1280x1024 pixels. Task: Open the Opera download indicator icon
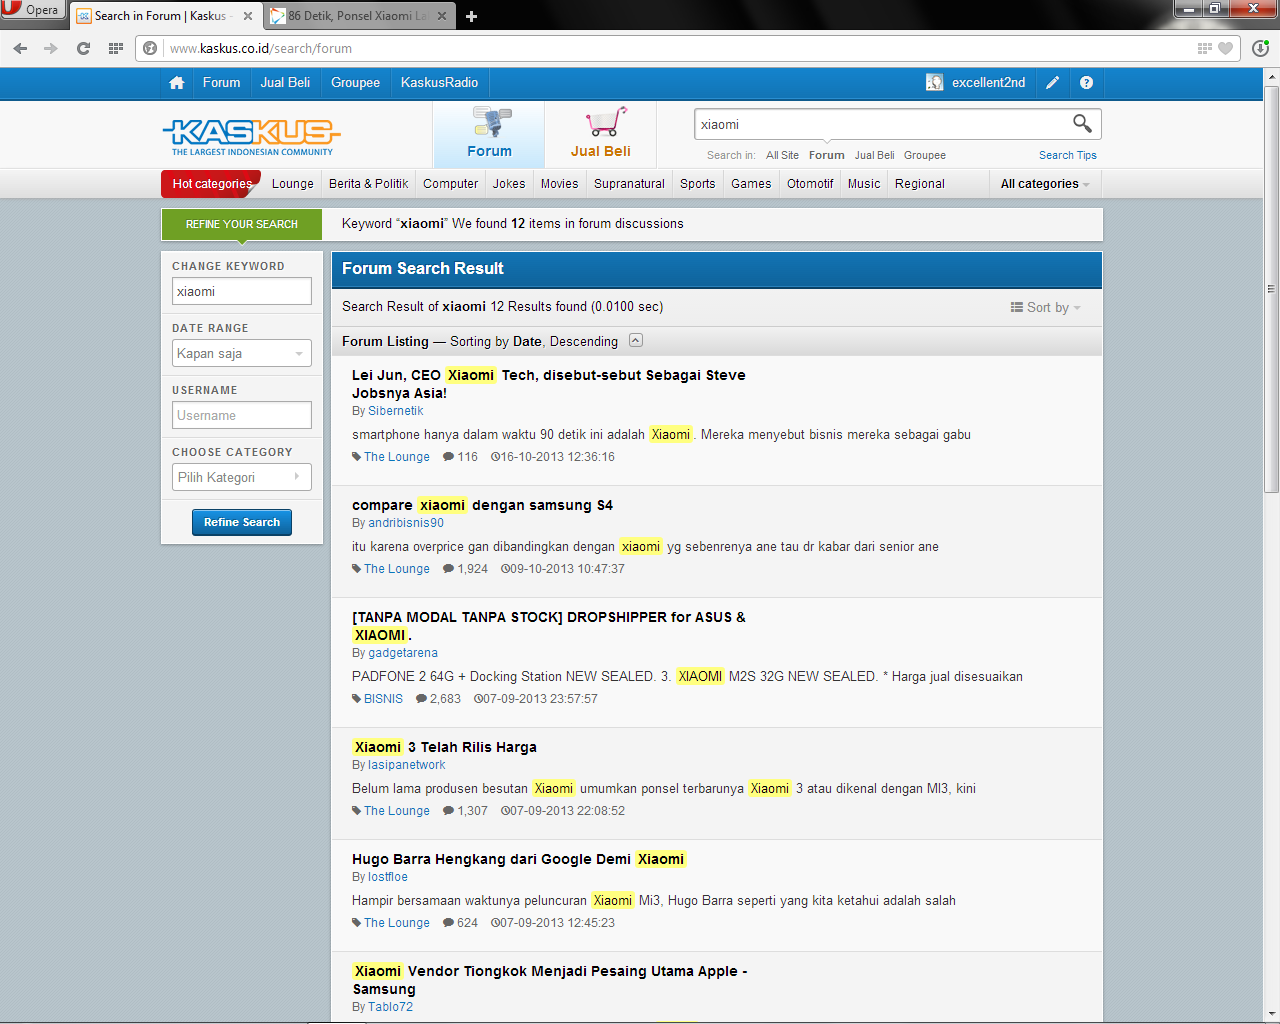point(1260,48)
